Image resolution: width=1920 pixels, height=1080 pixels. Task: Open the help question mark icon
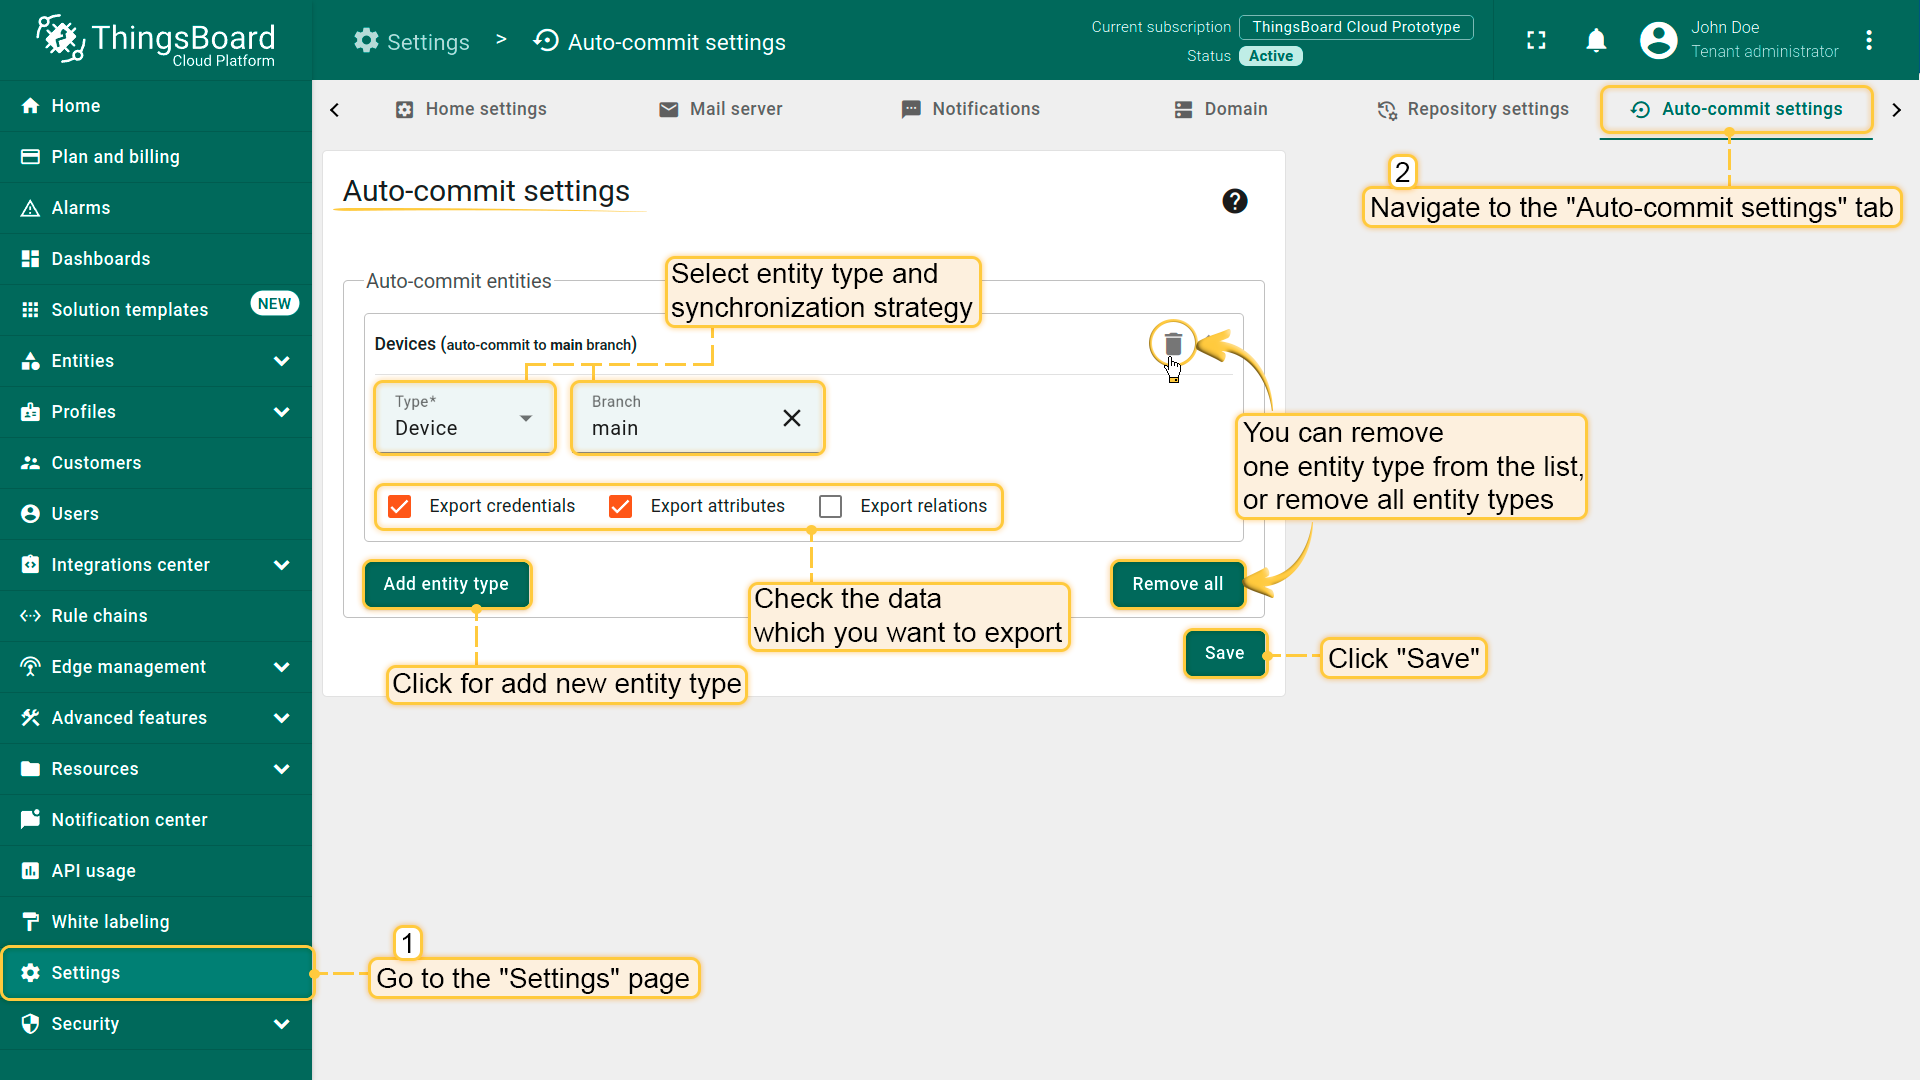tap(1234, 201)
